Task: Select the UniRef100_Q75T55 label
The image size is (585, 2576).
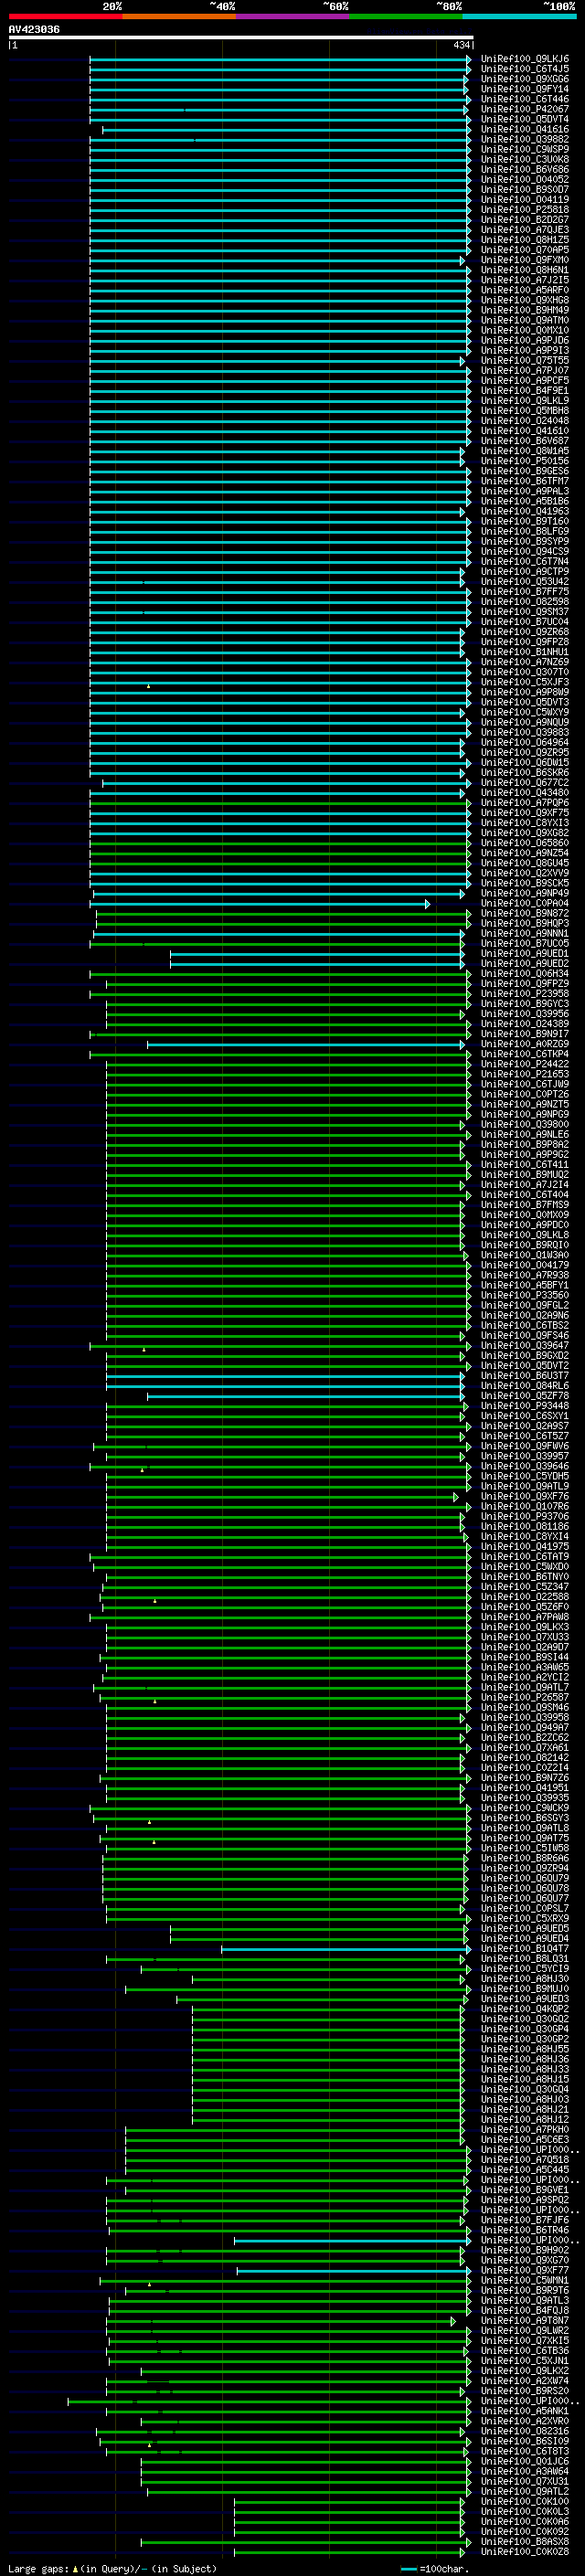Action: pos(525,360)
